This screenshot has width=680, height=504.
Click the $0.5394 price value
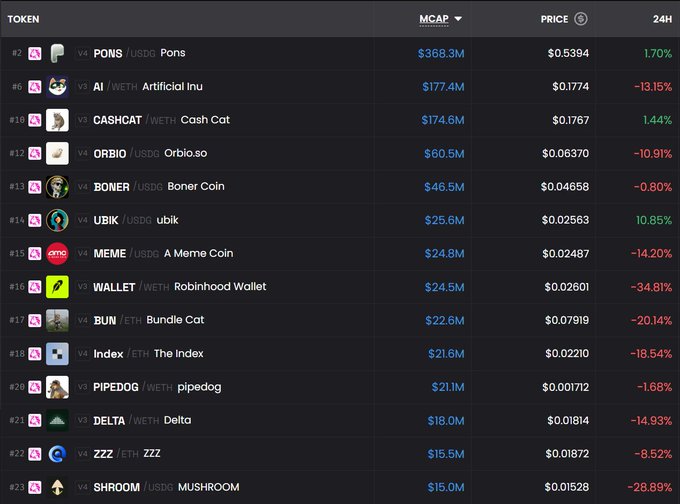coord(568,53)
